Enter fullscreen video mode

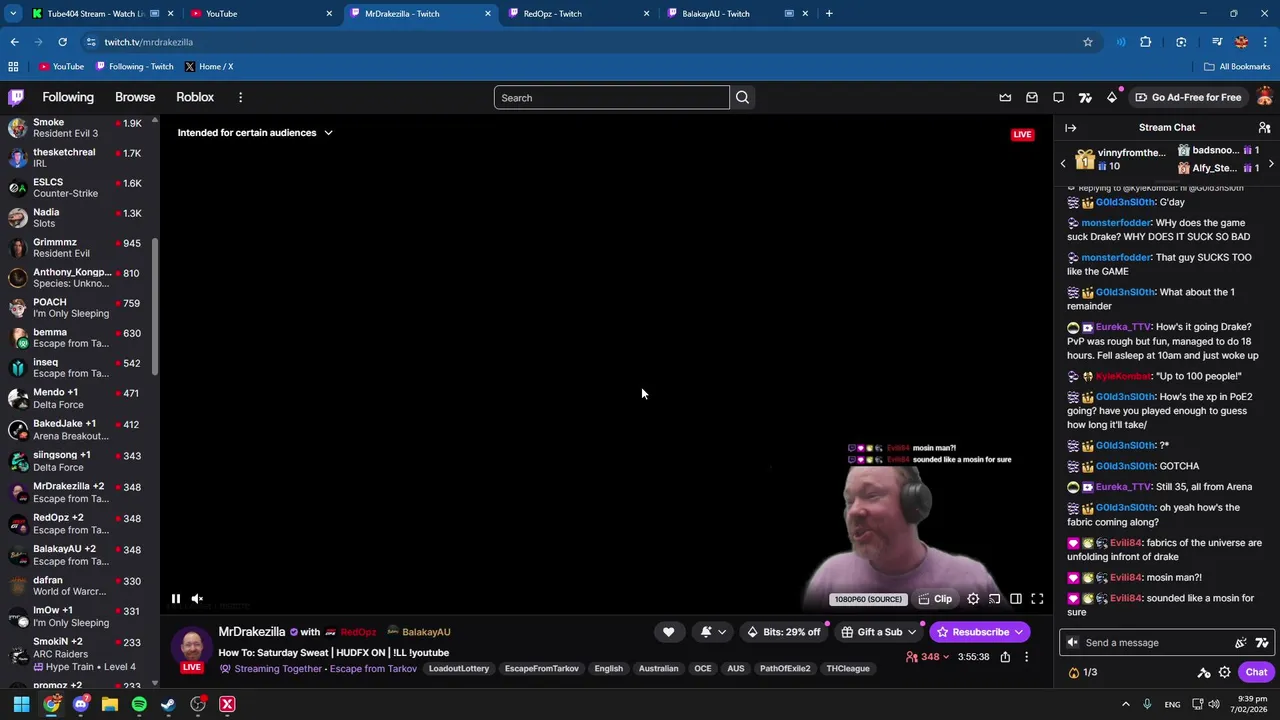[x=1037, y=599]
